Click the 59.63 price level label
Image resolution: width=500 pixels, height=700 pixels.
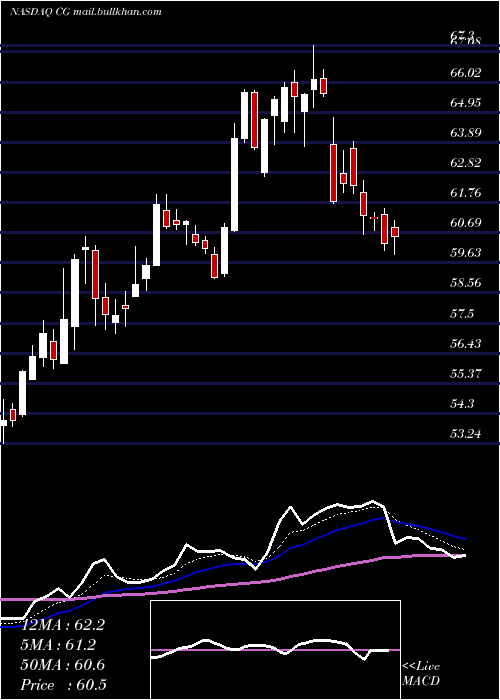click(466, 253)
